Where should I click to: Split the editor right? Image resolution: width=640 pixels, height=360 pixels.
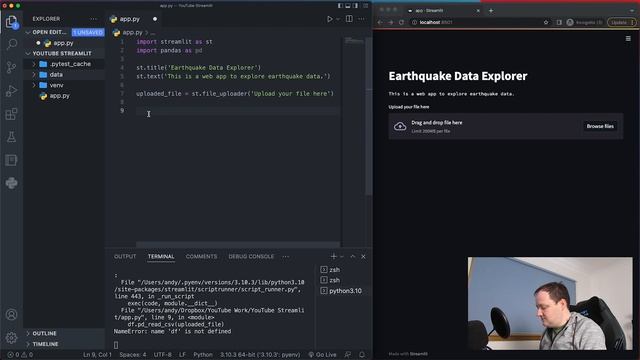click(349, 19)
